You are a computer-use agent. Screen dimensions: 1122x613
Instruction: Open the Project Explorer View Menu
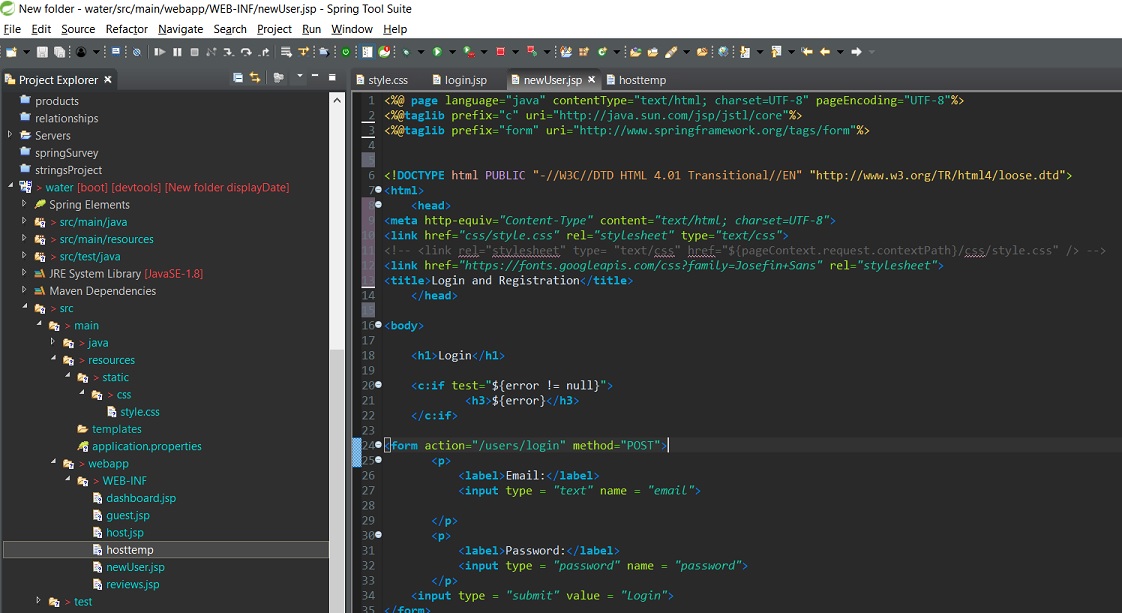[x=299, y=79]
